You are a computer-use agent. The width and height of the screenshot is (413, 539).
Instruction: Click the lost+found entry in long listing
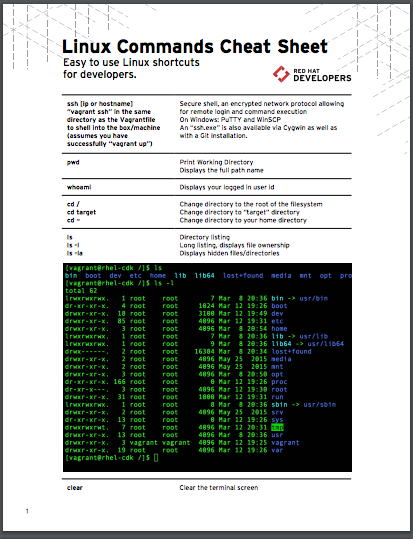[291, 351]
